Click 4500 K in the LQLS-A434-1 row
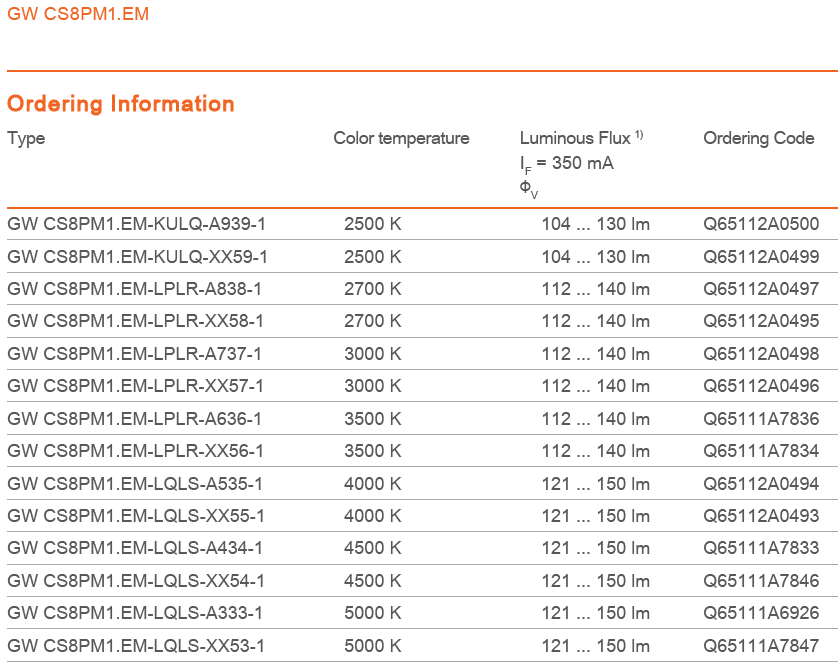The height and width of the screenshot is (669, 838). pos(373,548)
